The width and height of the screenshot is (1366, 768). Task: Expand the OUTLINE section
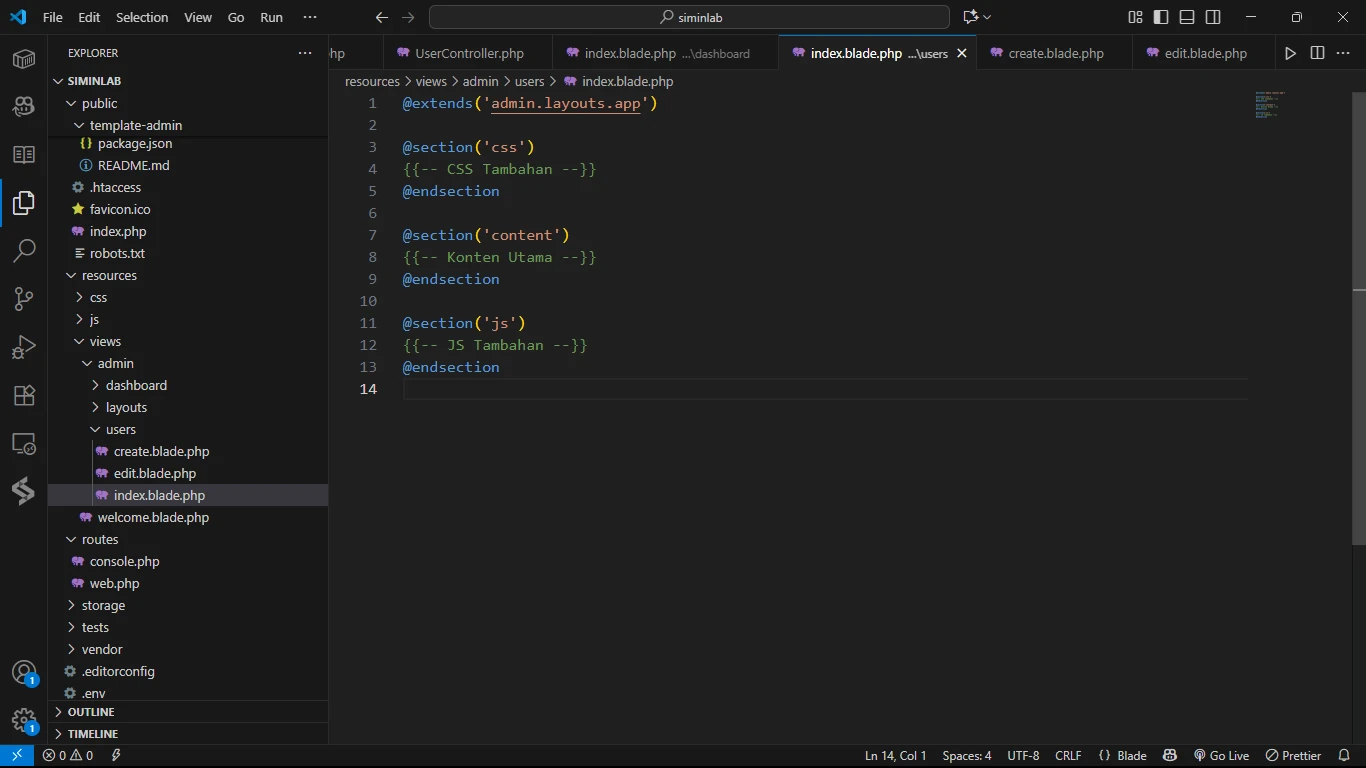pos(91,712)
